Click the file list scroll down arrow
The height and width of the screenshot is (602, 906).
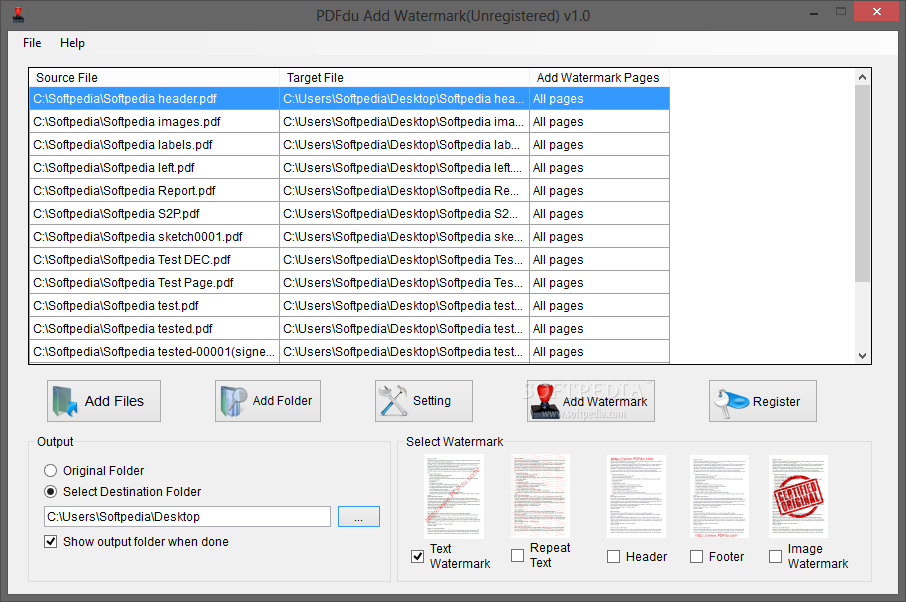click(x=862, y=356)
